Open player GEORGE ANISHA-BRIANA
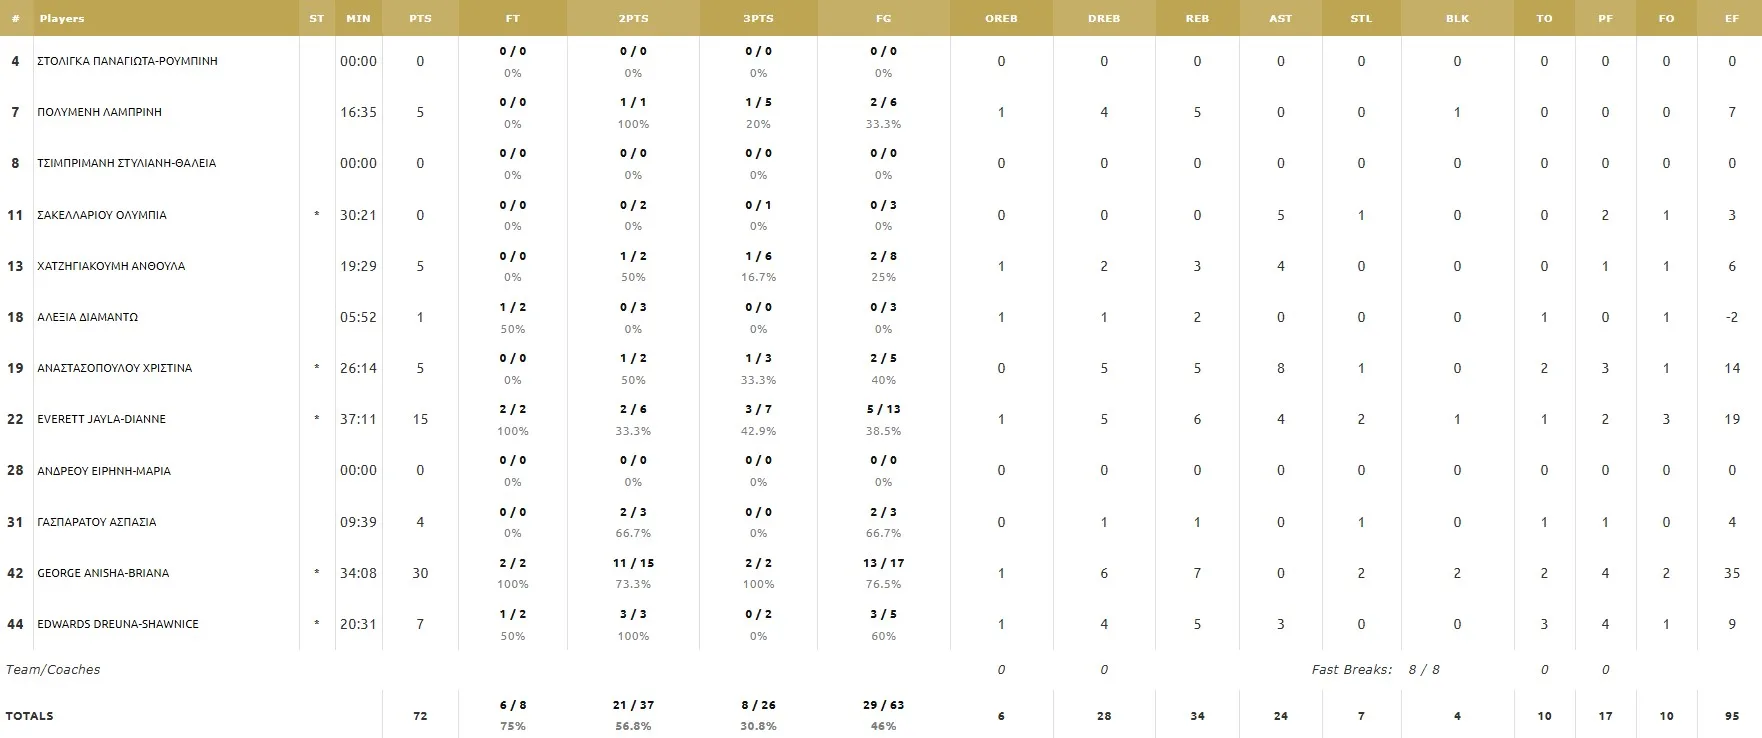Image resolution: width=1762 pixels, height=738 pixels. coord(103,573)
